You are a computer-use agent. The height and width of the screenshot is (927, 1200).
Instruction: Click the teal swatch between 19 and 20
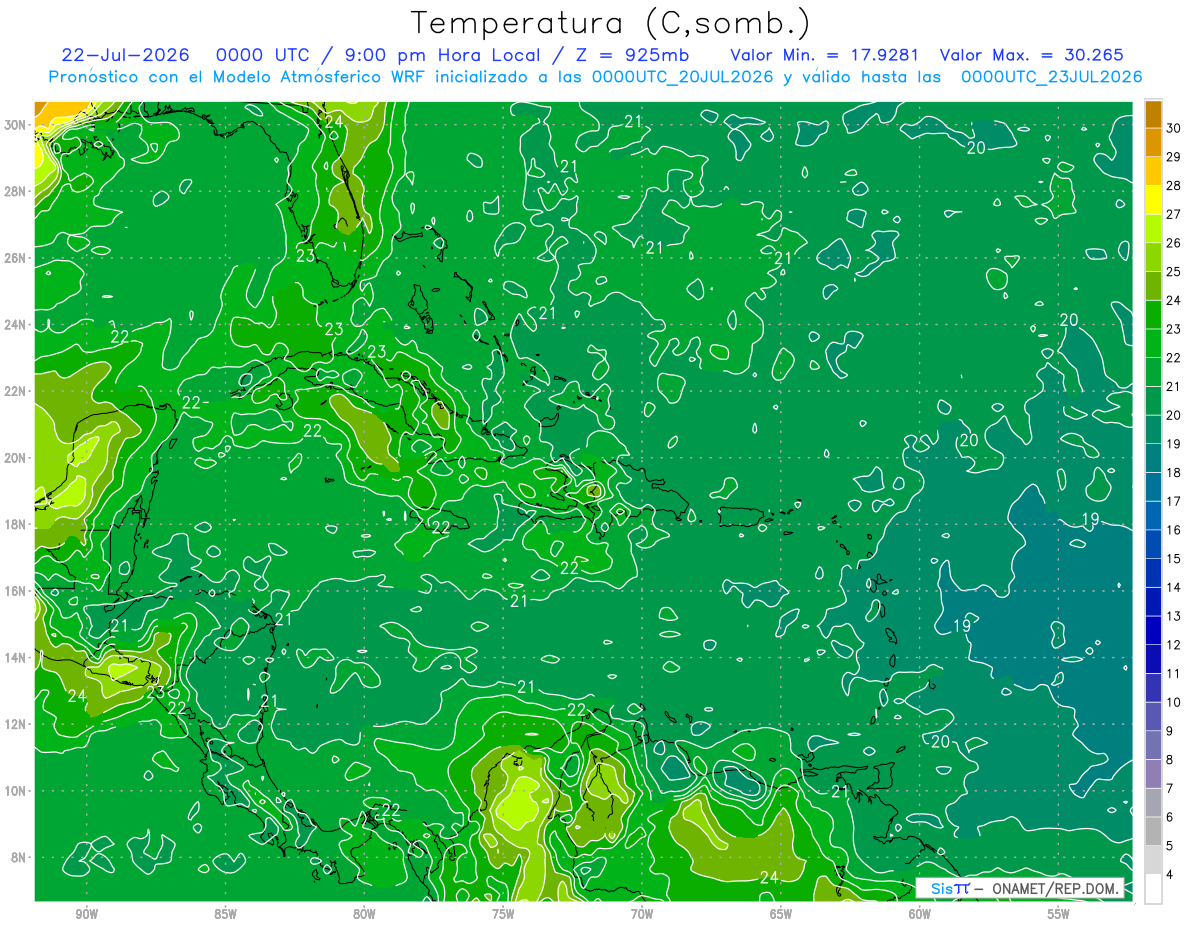tap(1153, 430)
